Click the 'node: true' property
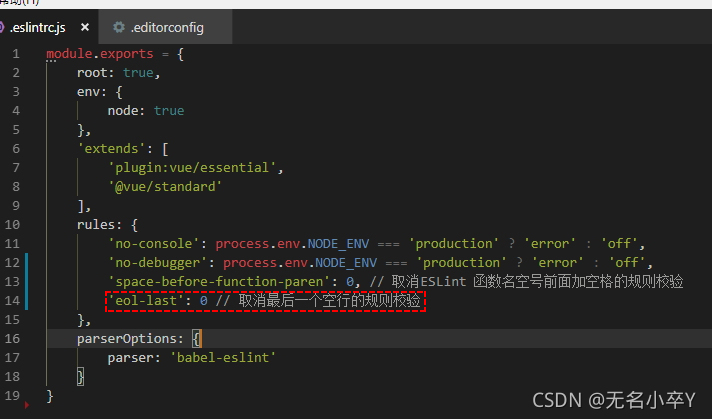 pos(145,111)
